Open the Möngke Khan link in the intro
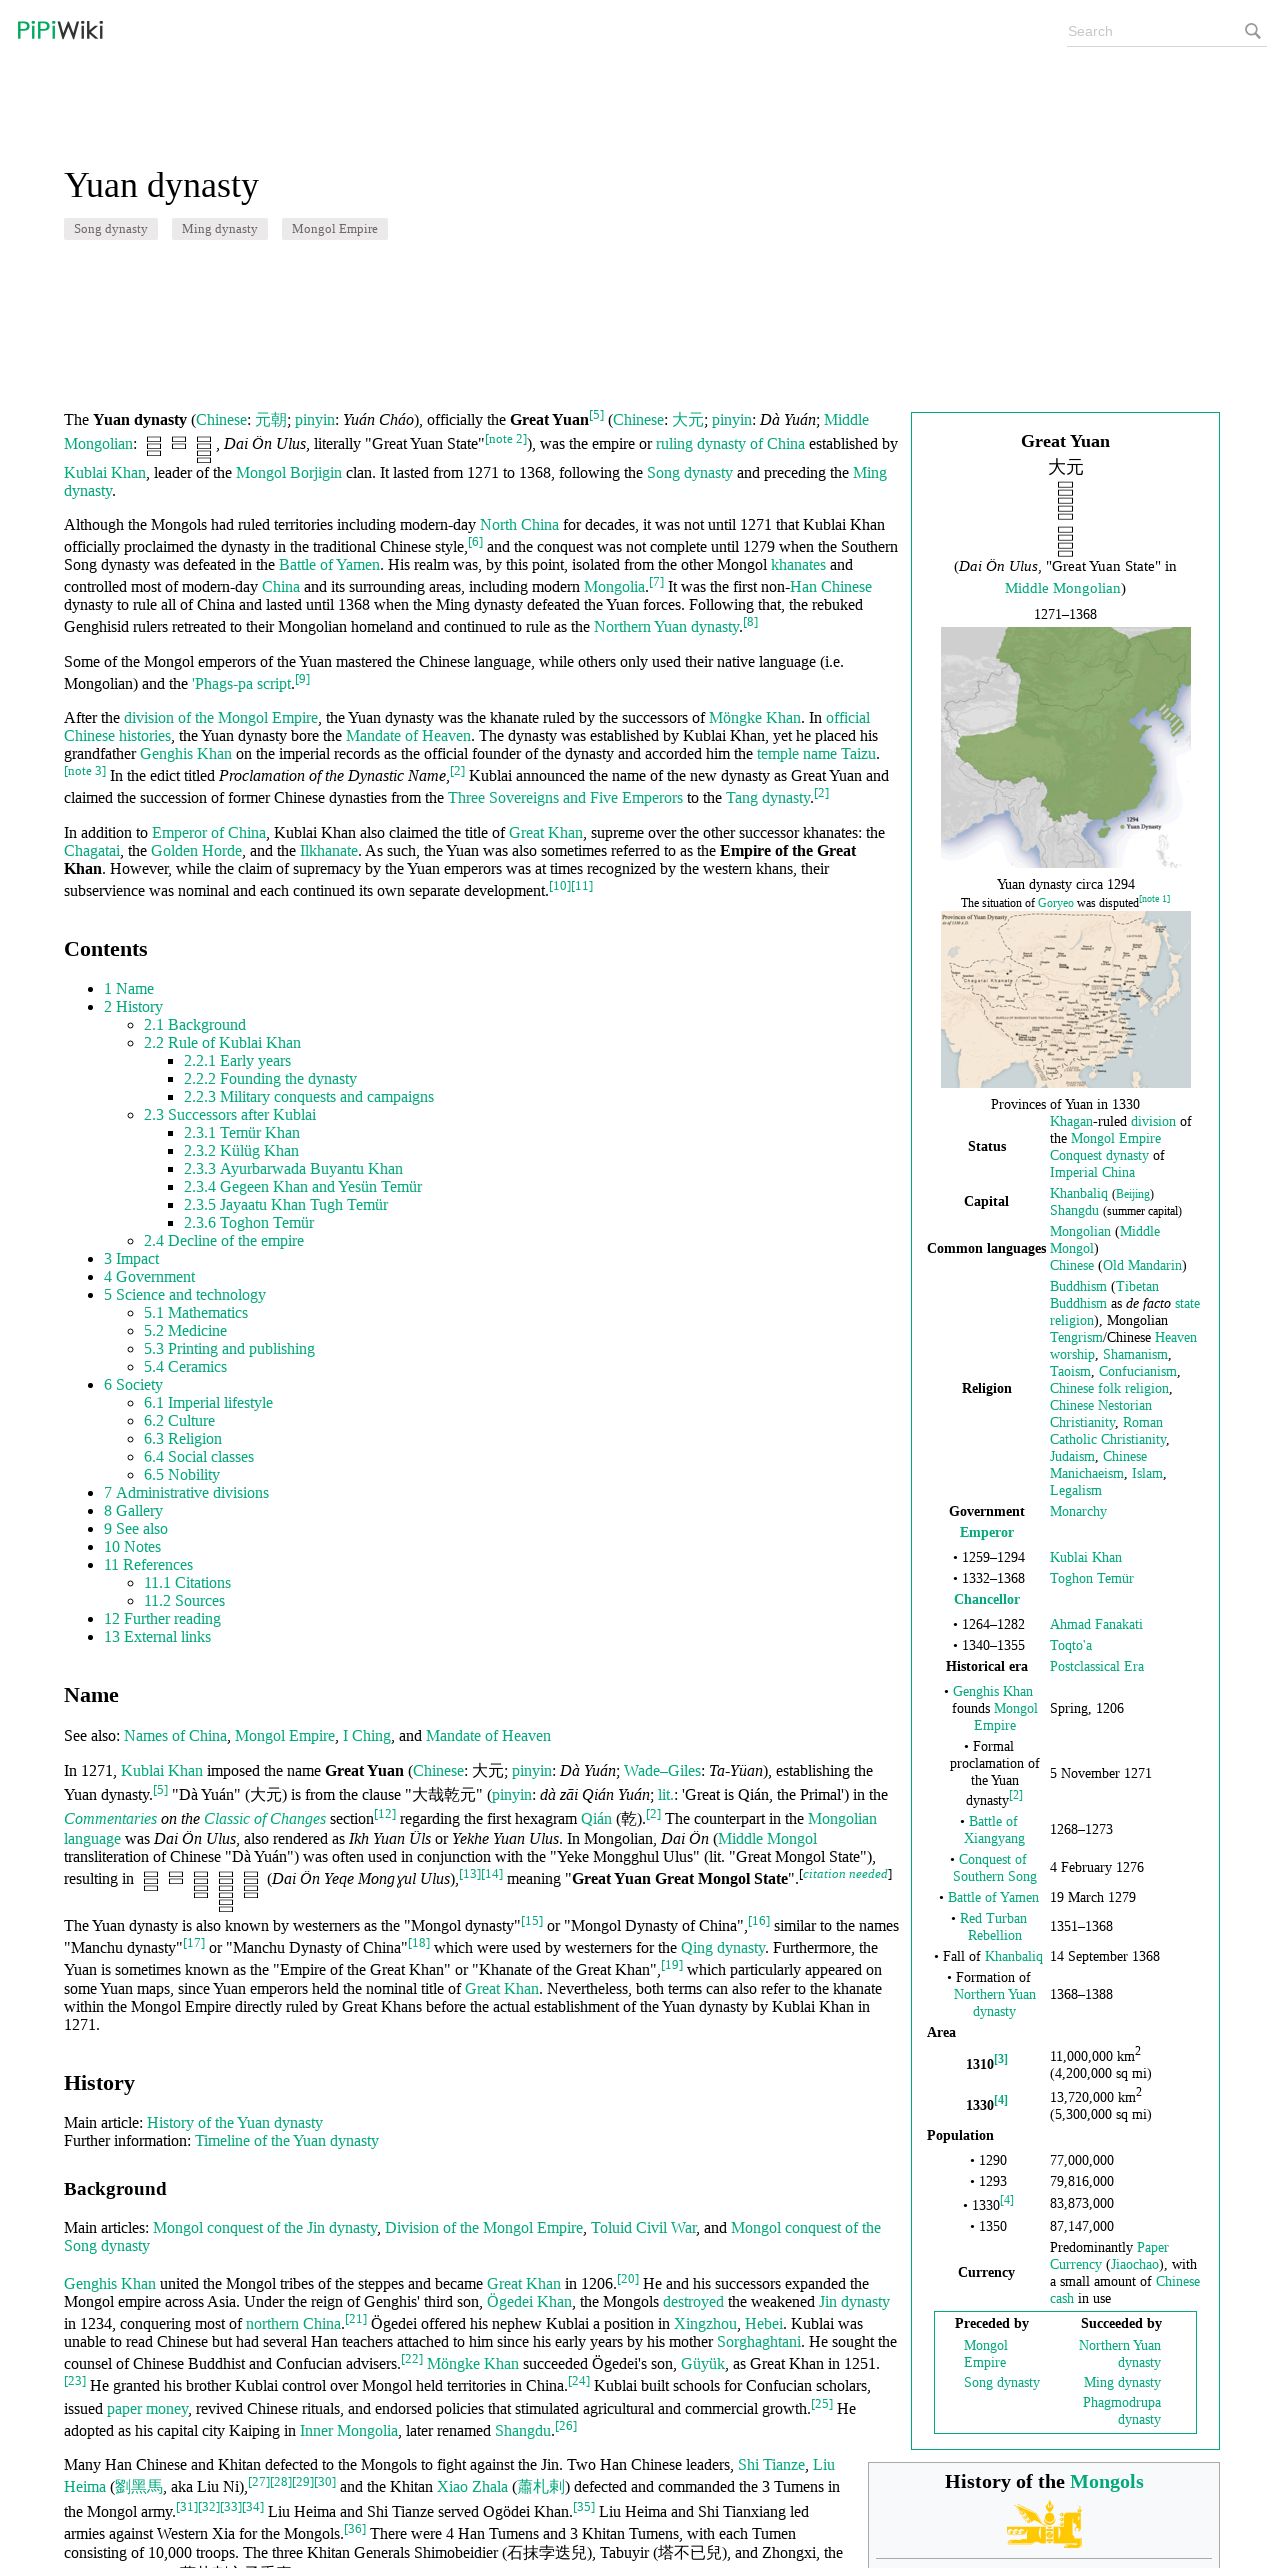1284x2568 pixels. (755, 718)
